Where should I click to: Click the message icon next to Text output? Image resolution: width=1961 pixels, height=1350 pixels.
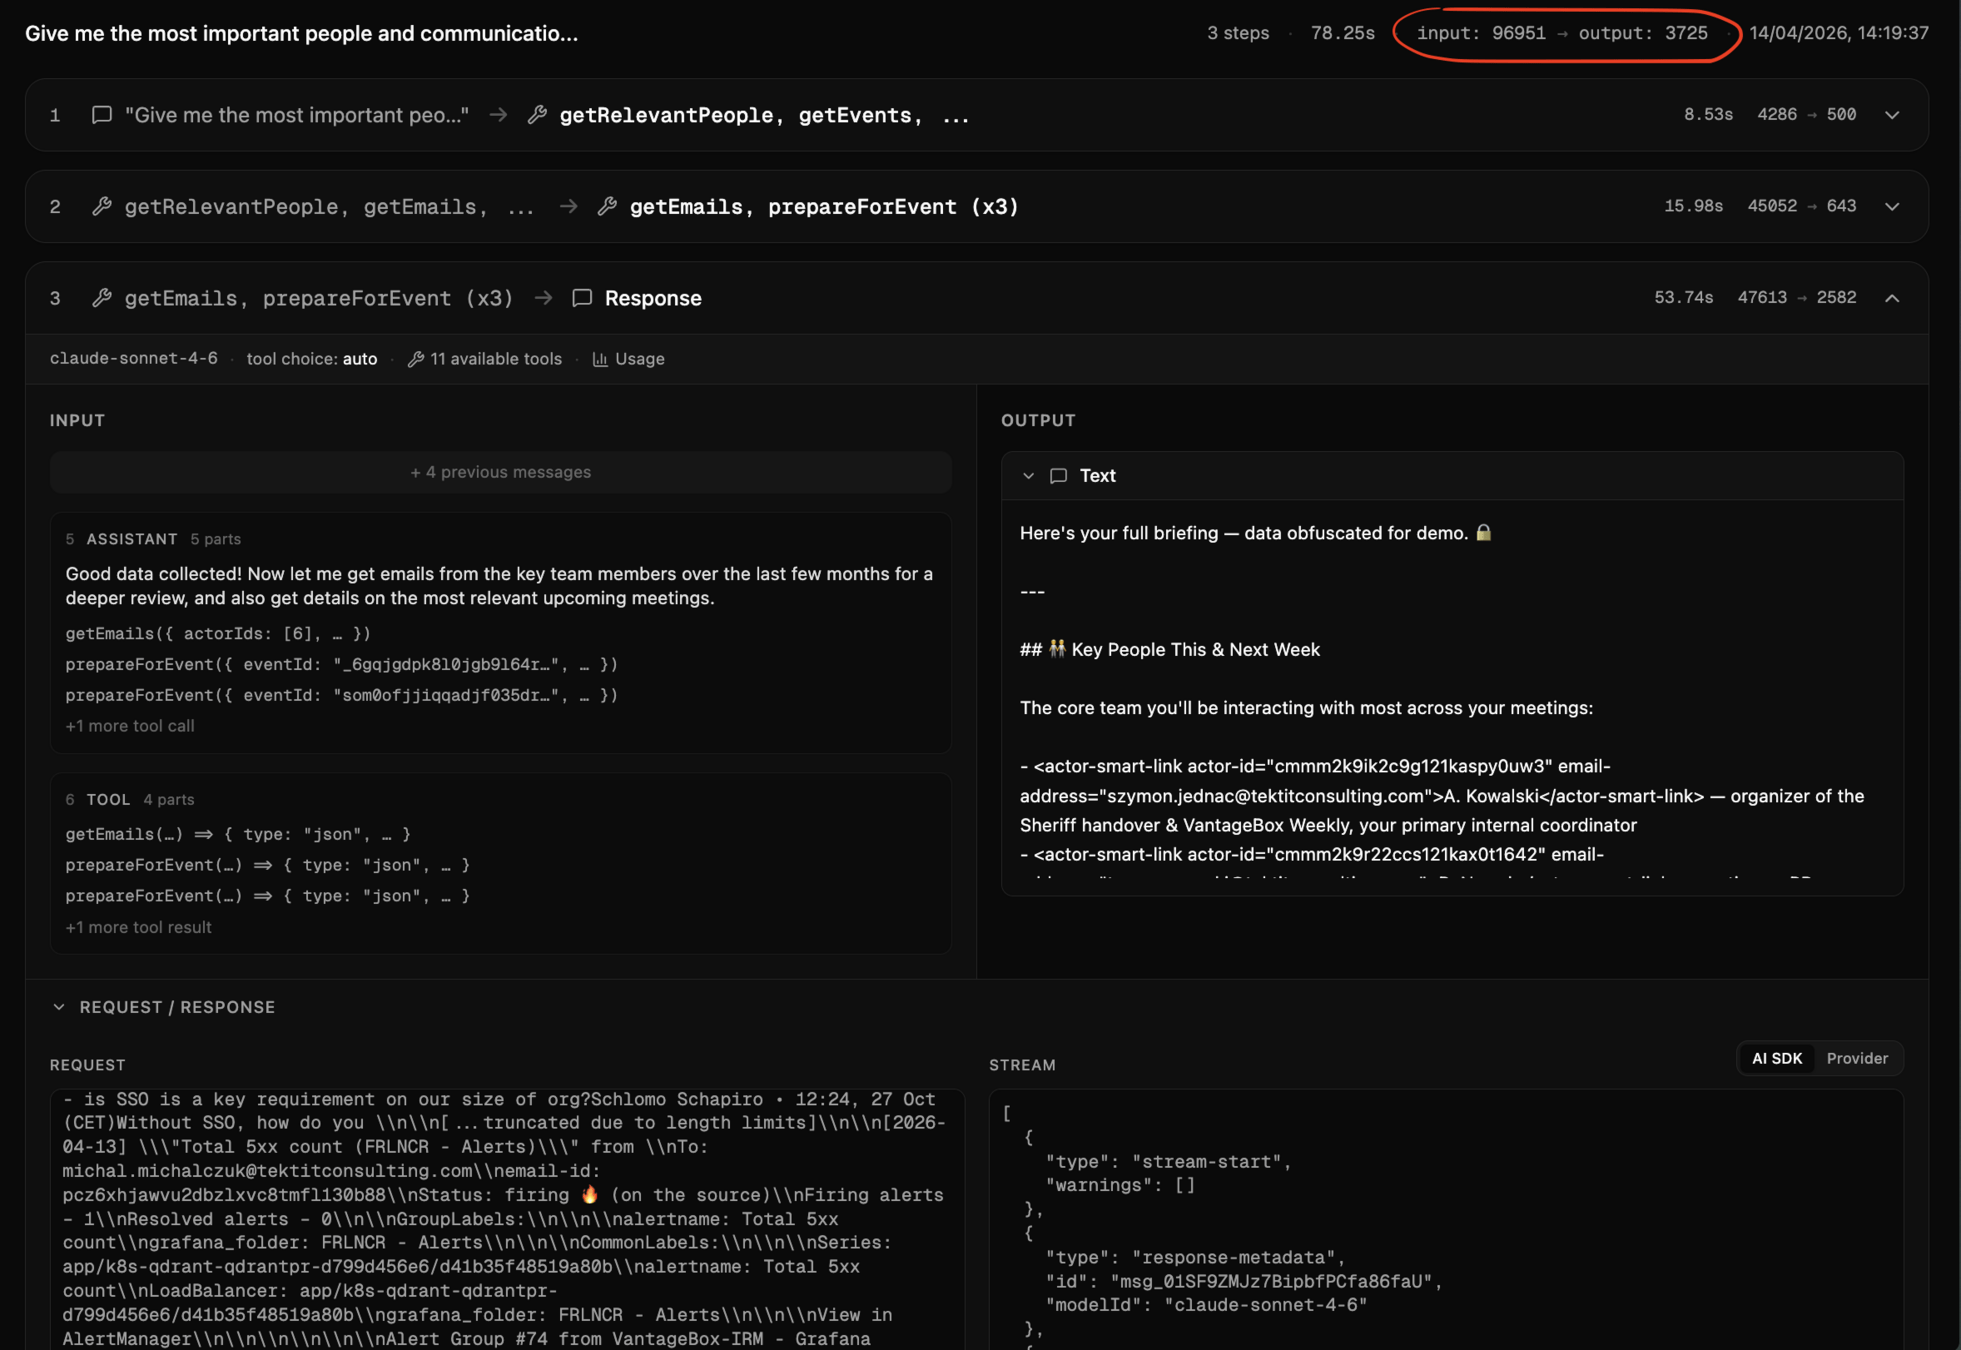(x=1058, y=476)
